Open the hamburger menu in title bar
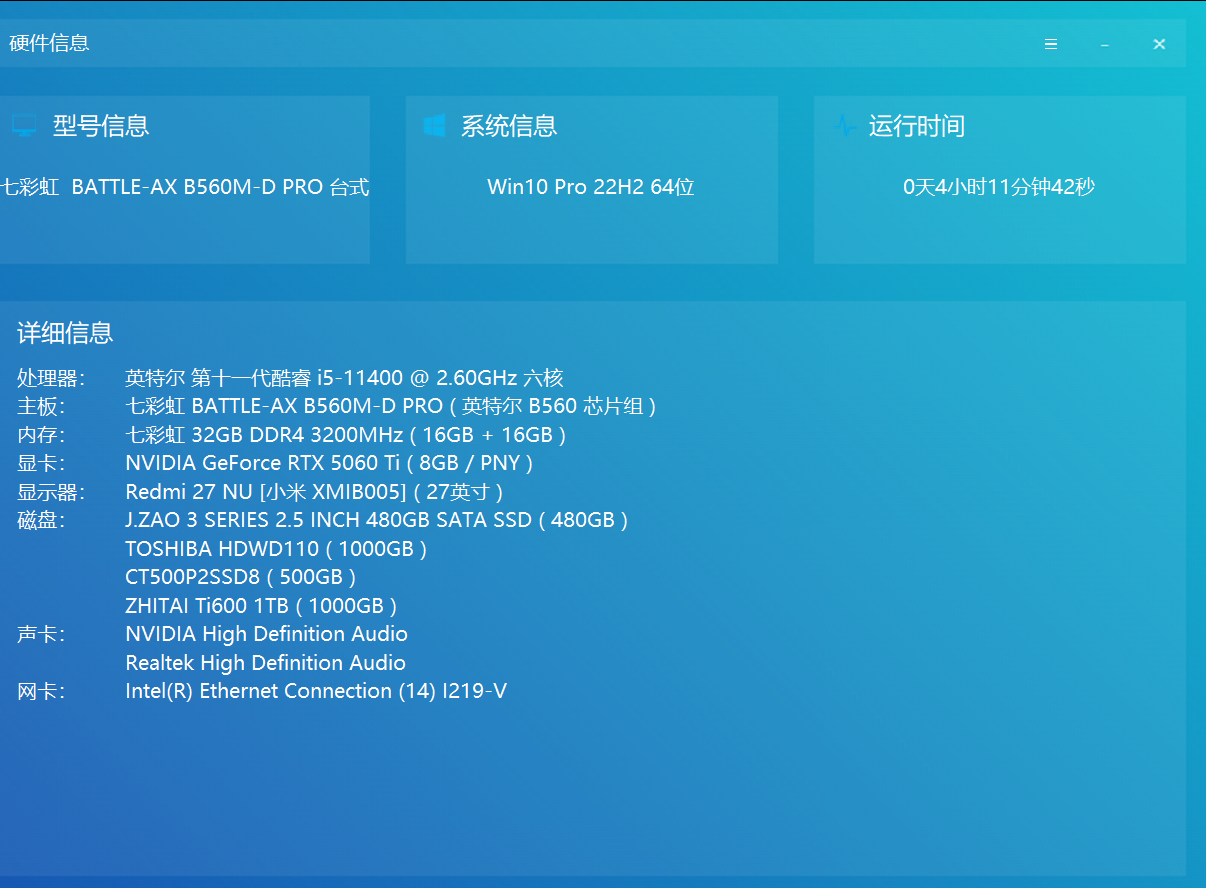Screen dimensions: 1206x888 pyautogui.click(x=1051, y=44)
